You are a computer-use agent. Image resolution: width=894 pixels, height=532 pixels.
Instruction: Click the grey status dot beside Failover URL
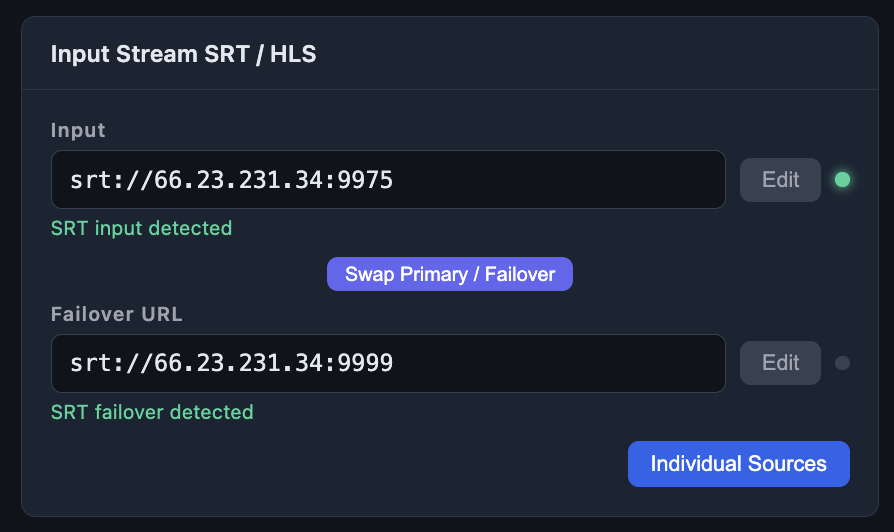(842, 363)
